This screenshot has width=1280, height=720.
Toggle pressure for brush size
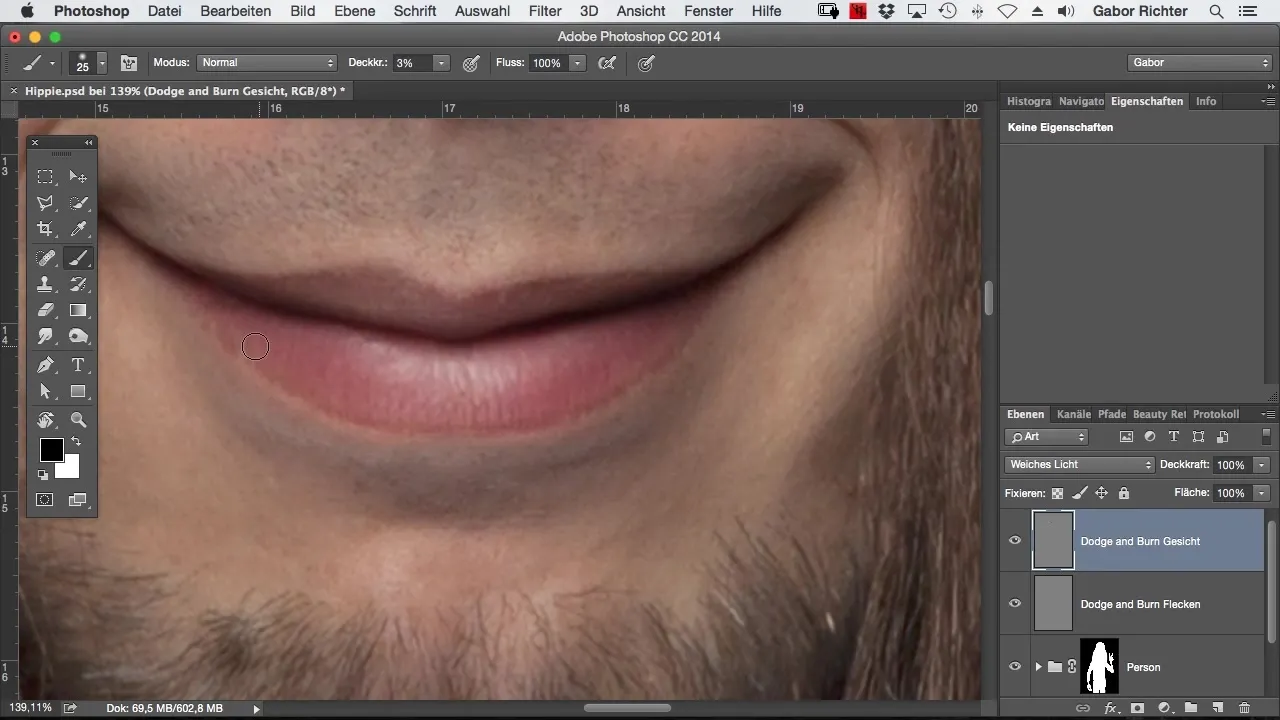click(646, 63)
